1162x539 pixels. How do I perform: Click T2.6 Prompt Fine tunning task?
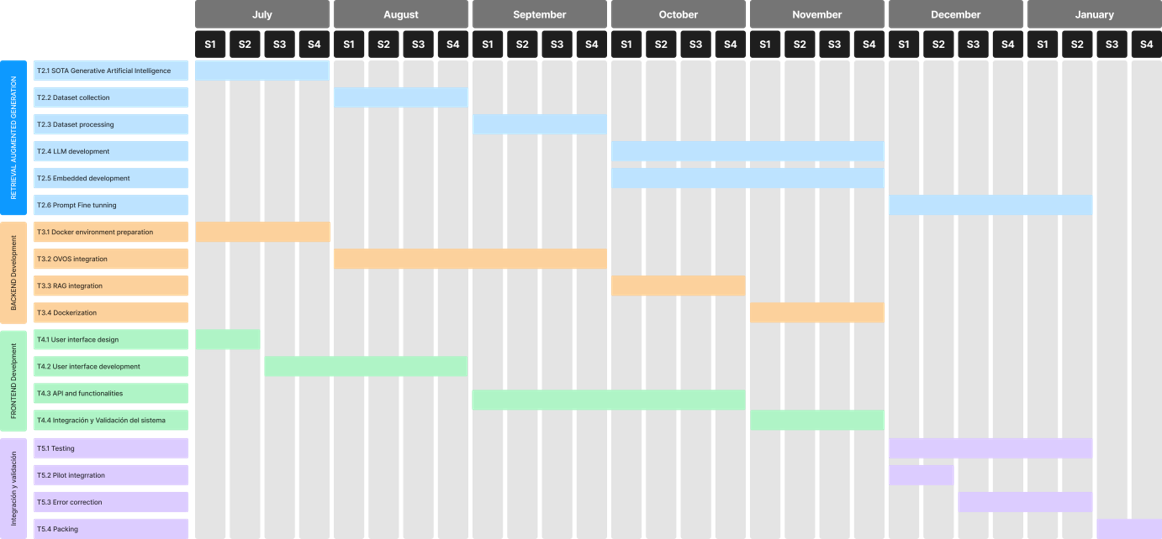(x=111, y=205)
